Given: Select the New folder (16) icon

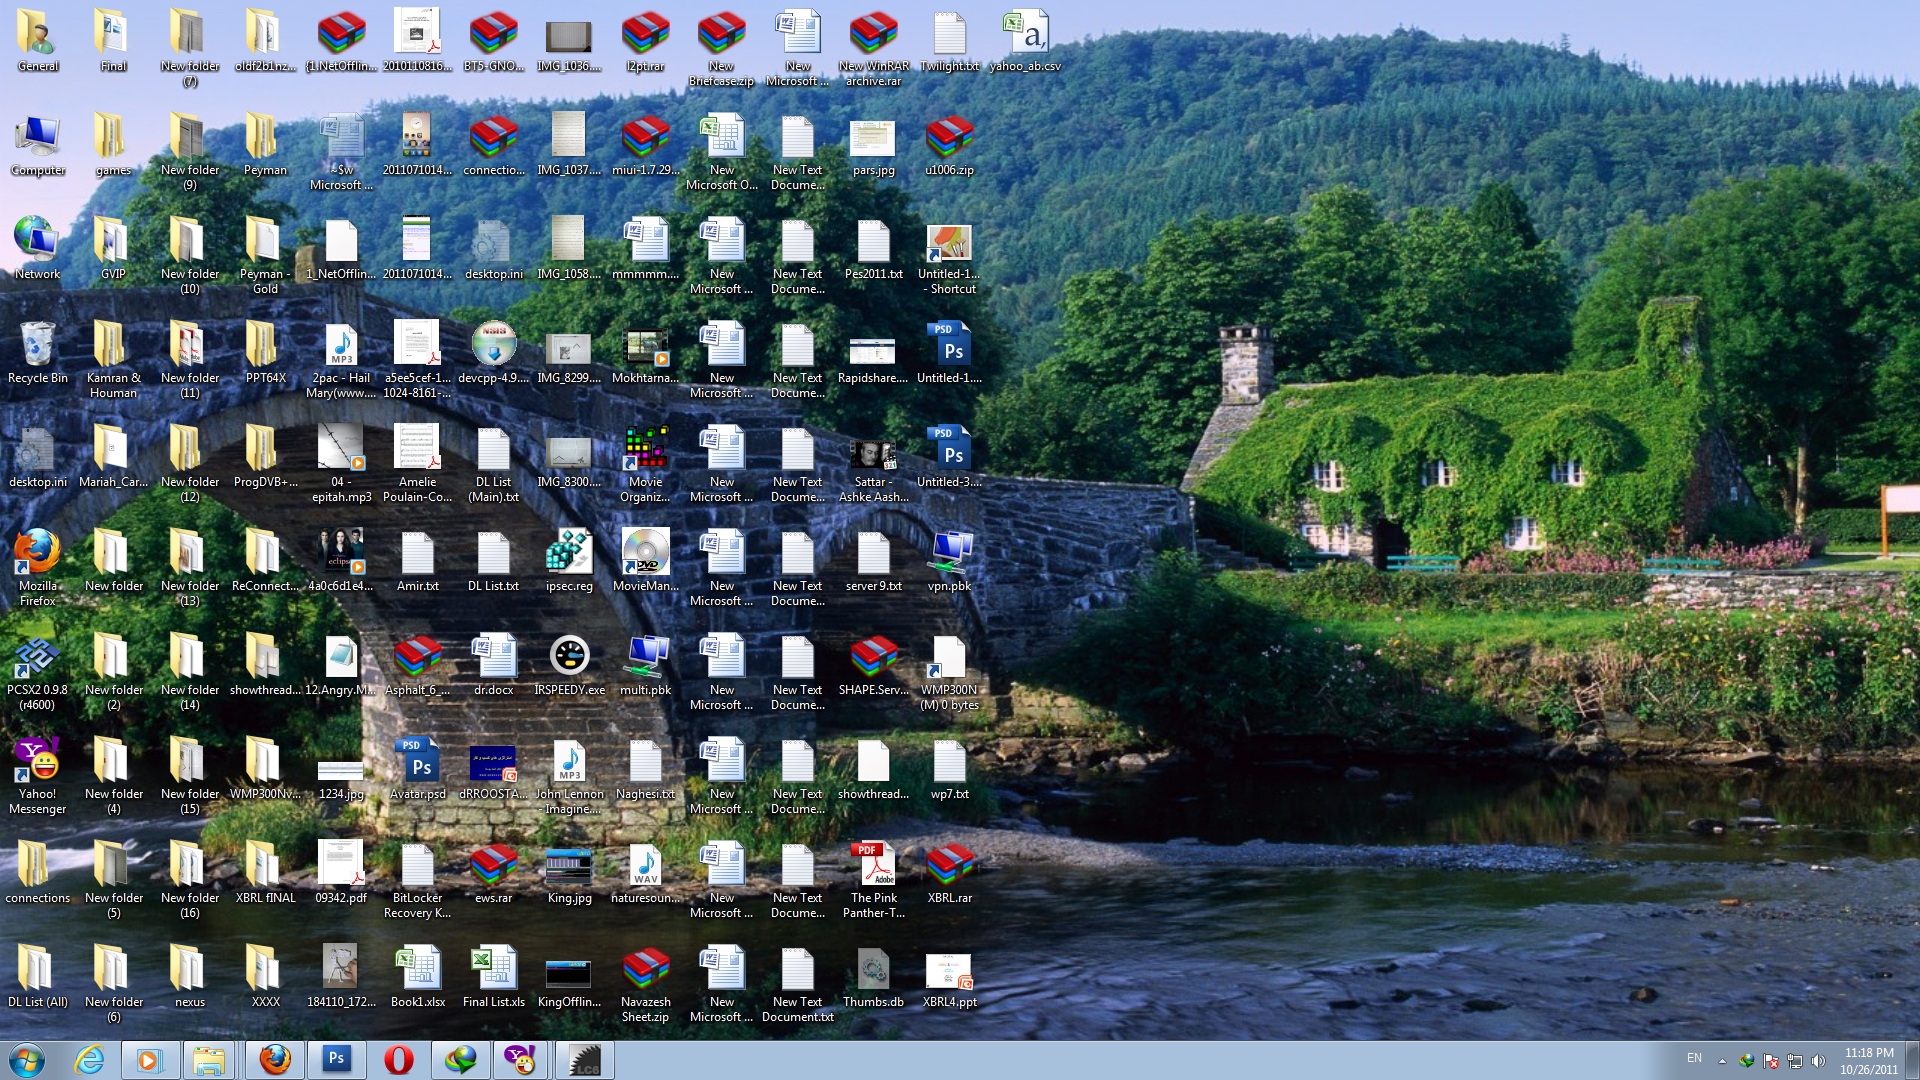Looking at the screenshot, I should tap(190, 879).
